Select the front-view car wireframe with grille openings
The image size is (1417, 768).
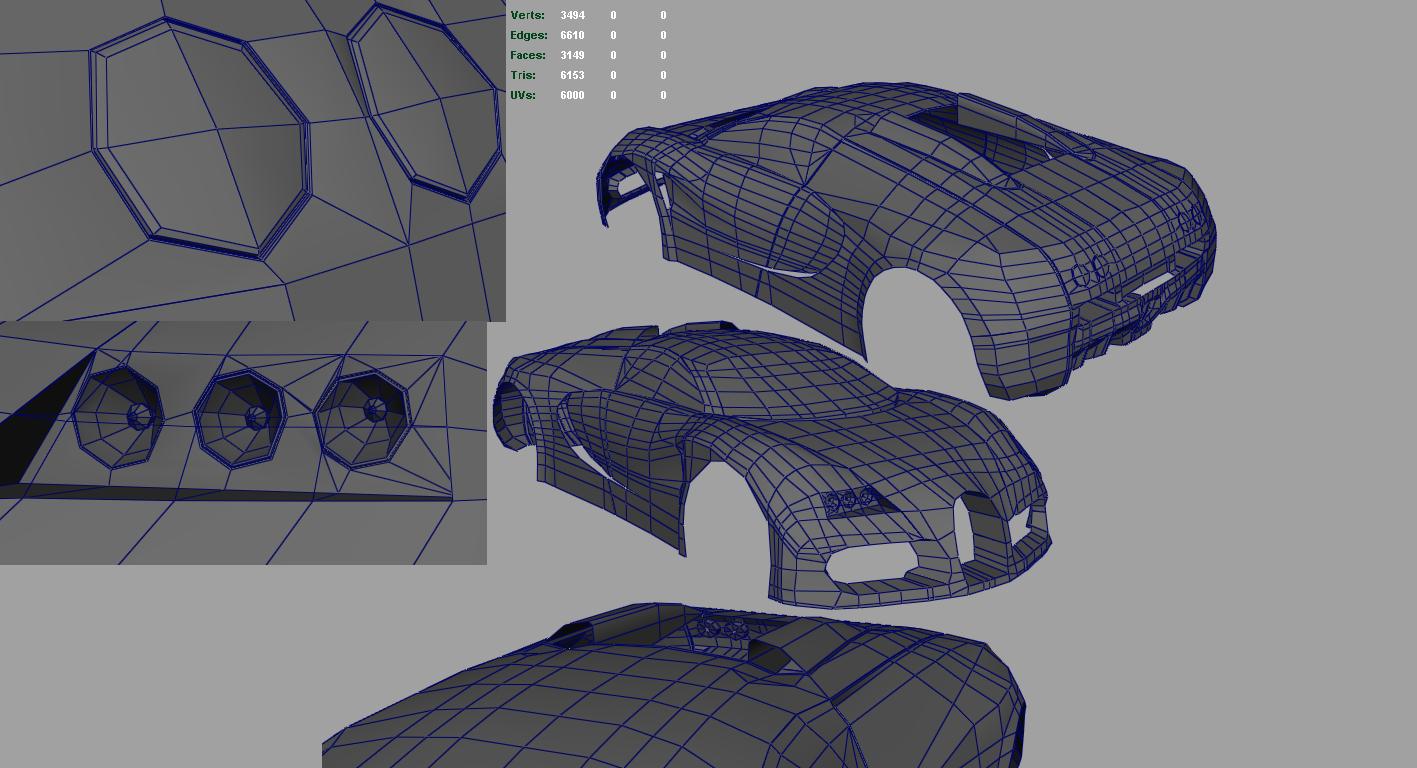tap(770, 465)
